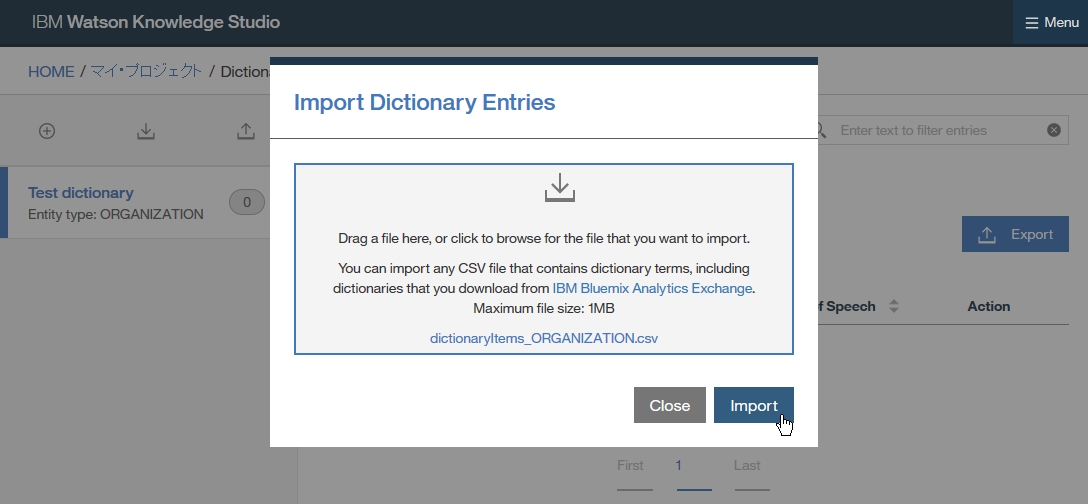Select the Test dictionary entry
Screen dimensions: 1088x504
click(81, 193)
